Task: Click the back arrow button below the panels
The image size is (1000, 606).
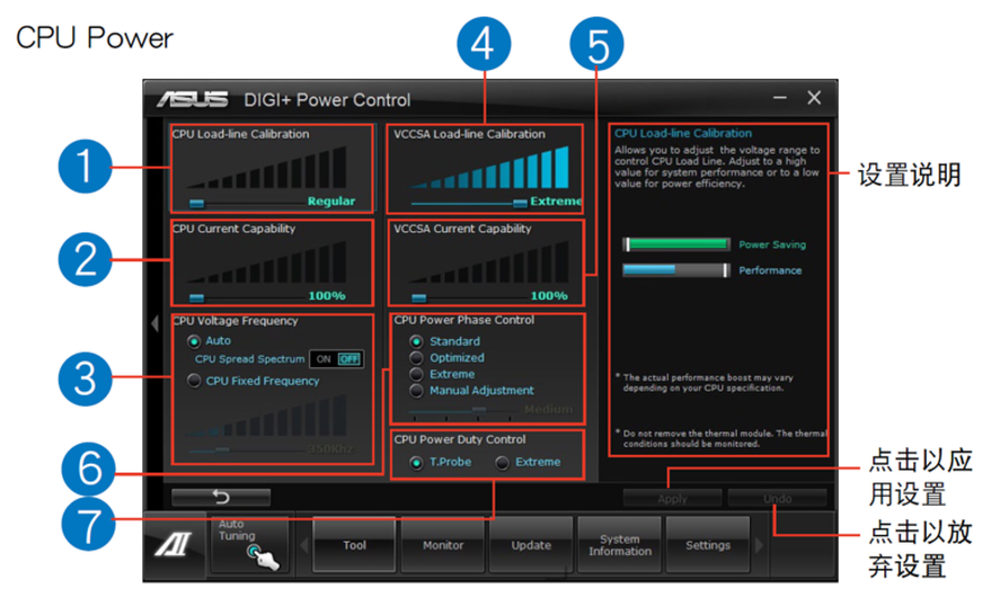Action: coord(221,497)
